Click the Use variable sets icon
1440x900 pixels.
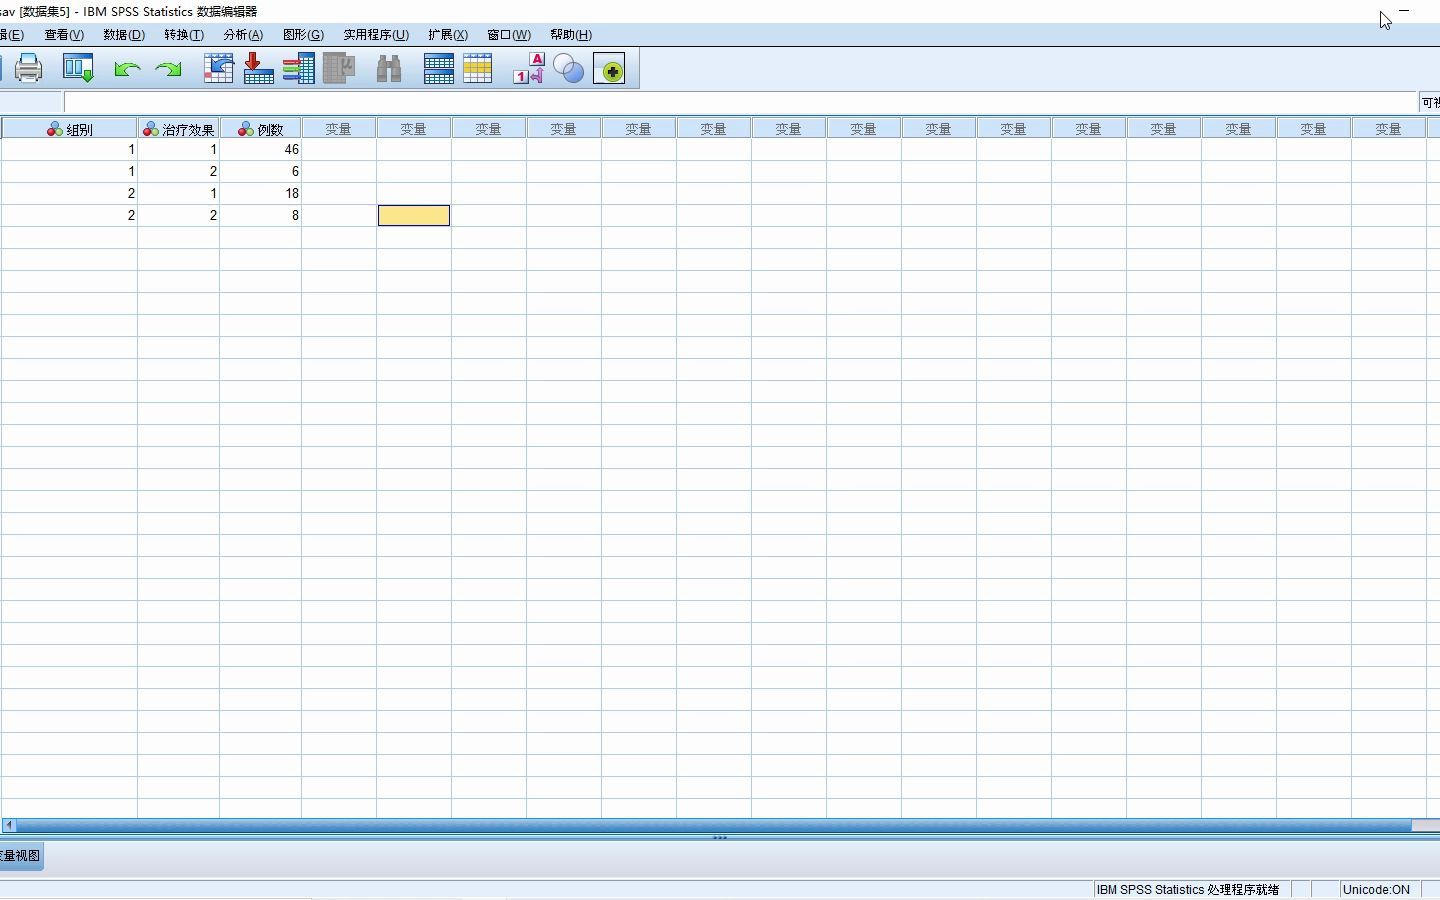pos(568,68)
